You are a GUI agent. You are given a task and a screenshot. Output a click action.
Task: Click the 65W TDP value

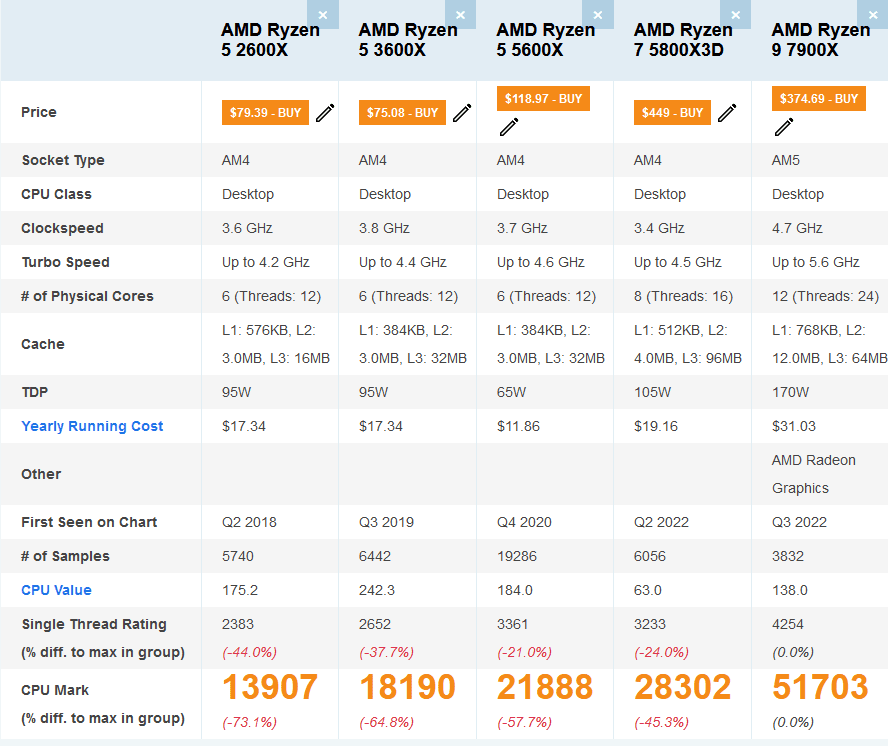point(511,392)
